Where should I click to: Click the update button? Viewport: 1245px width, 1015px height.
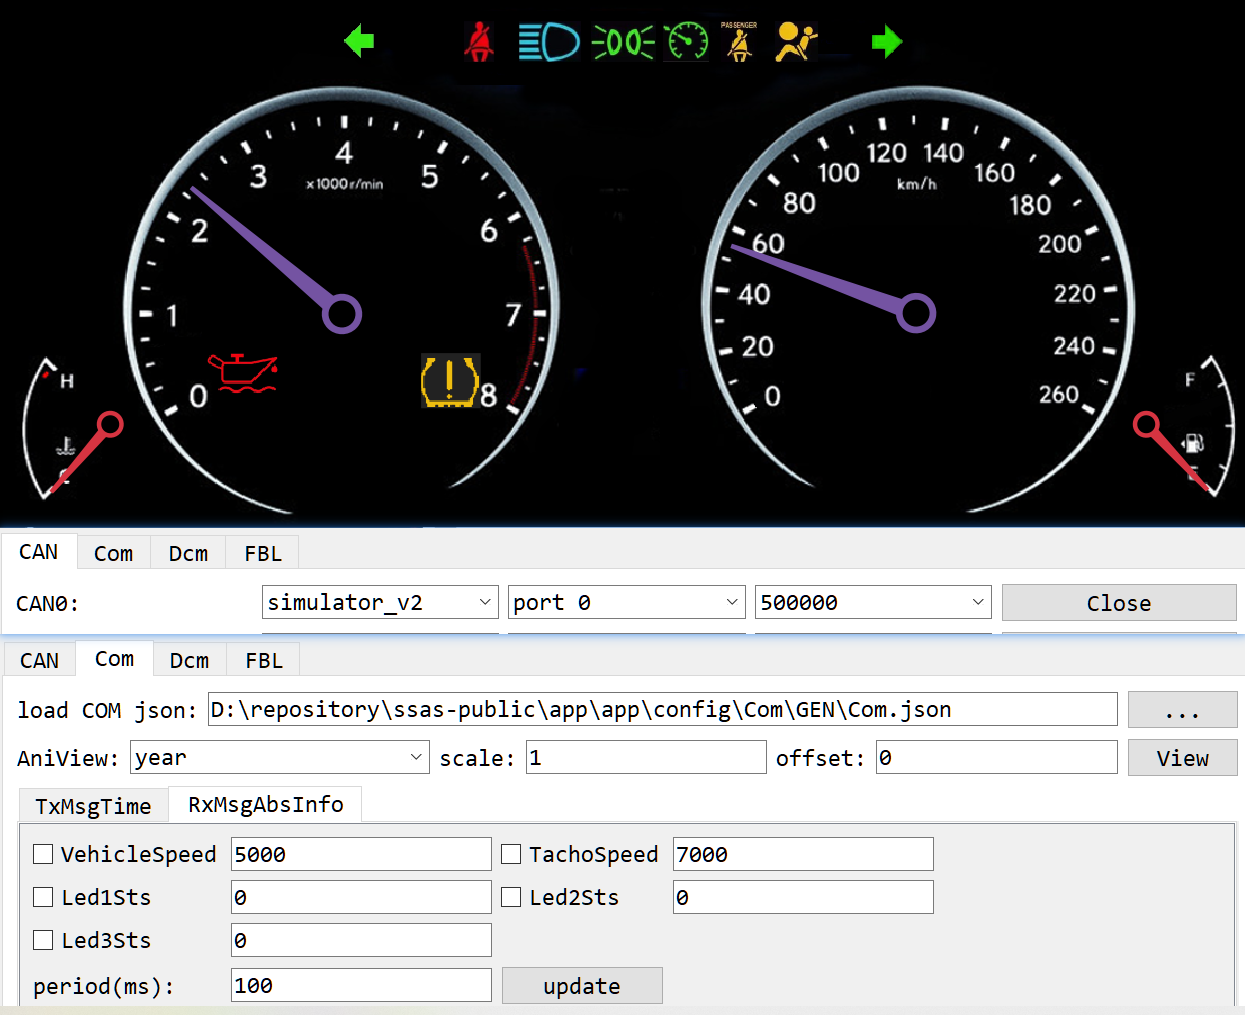(582, 986)
